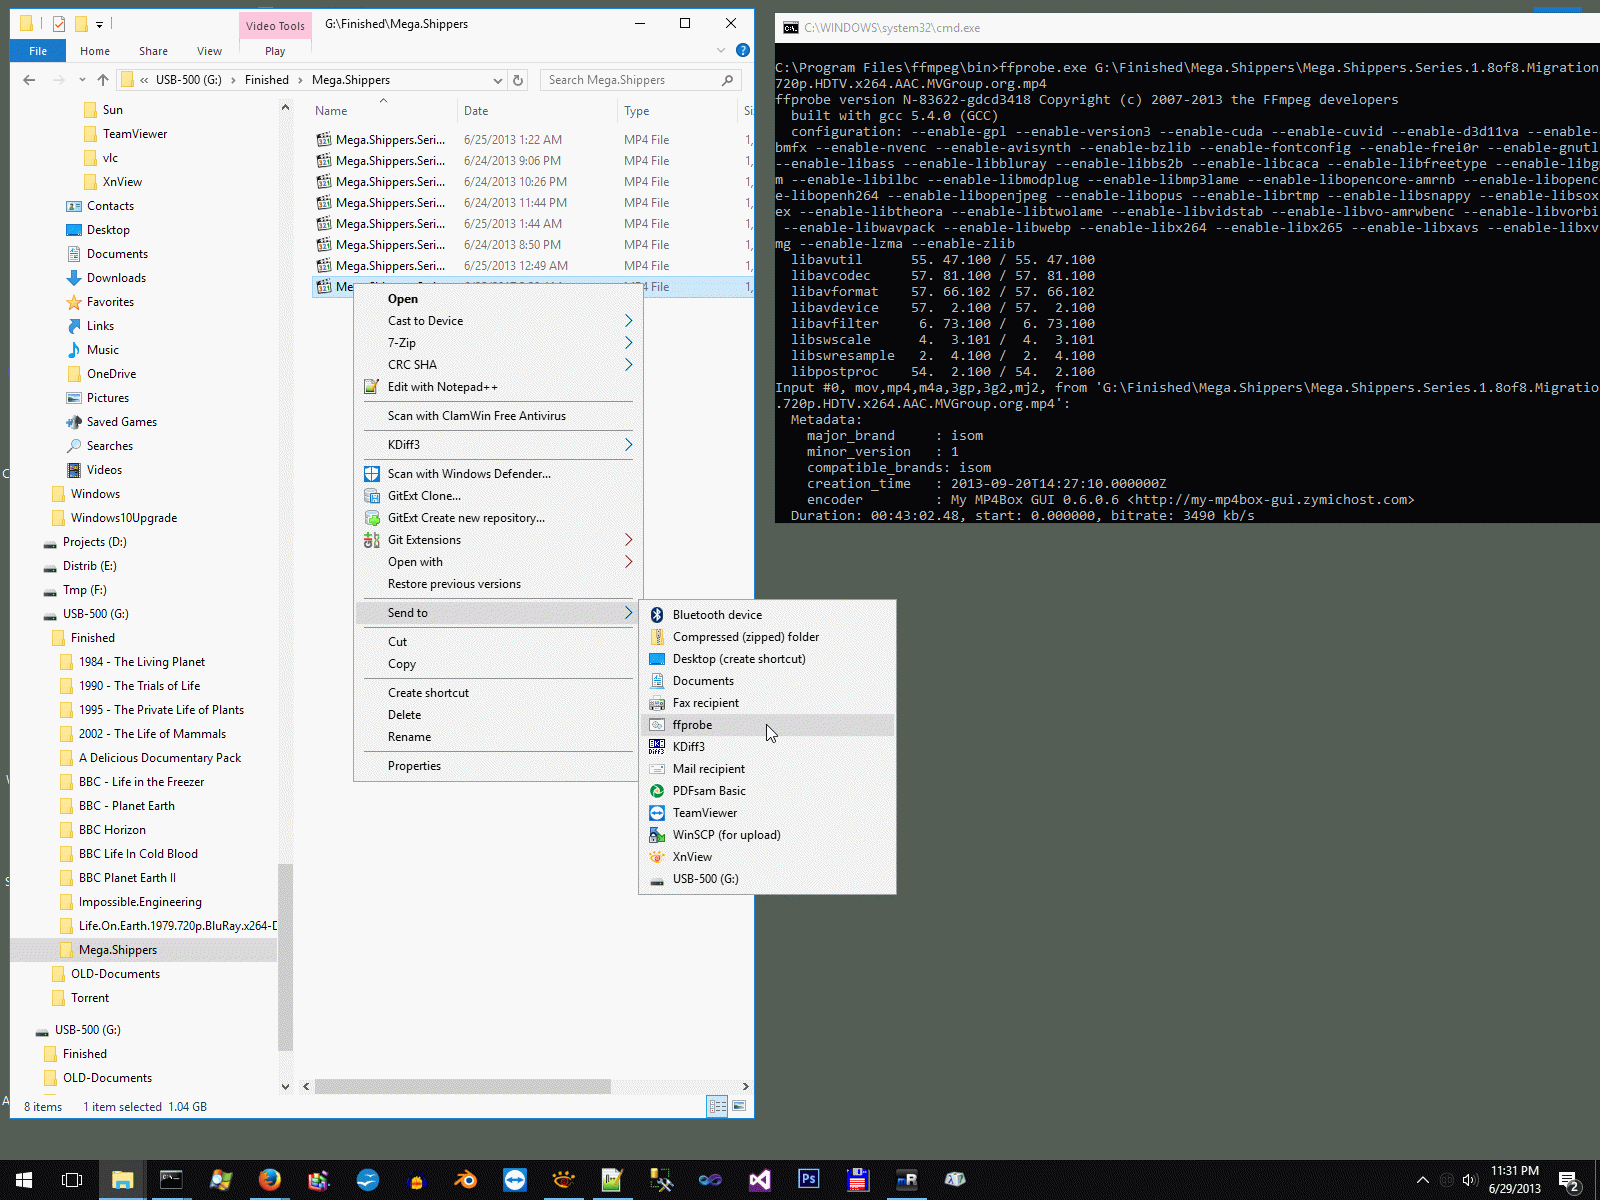Open Task View from the taskbar
The image size is (1600, 1200).
point(72,1180)
